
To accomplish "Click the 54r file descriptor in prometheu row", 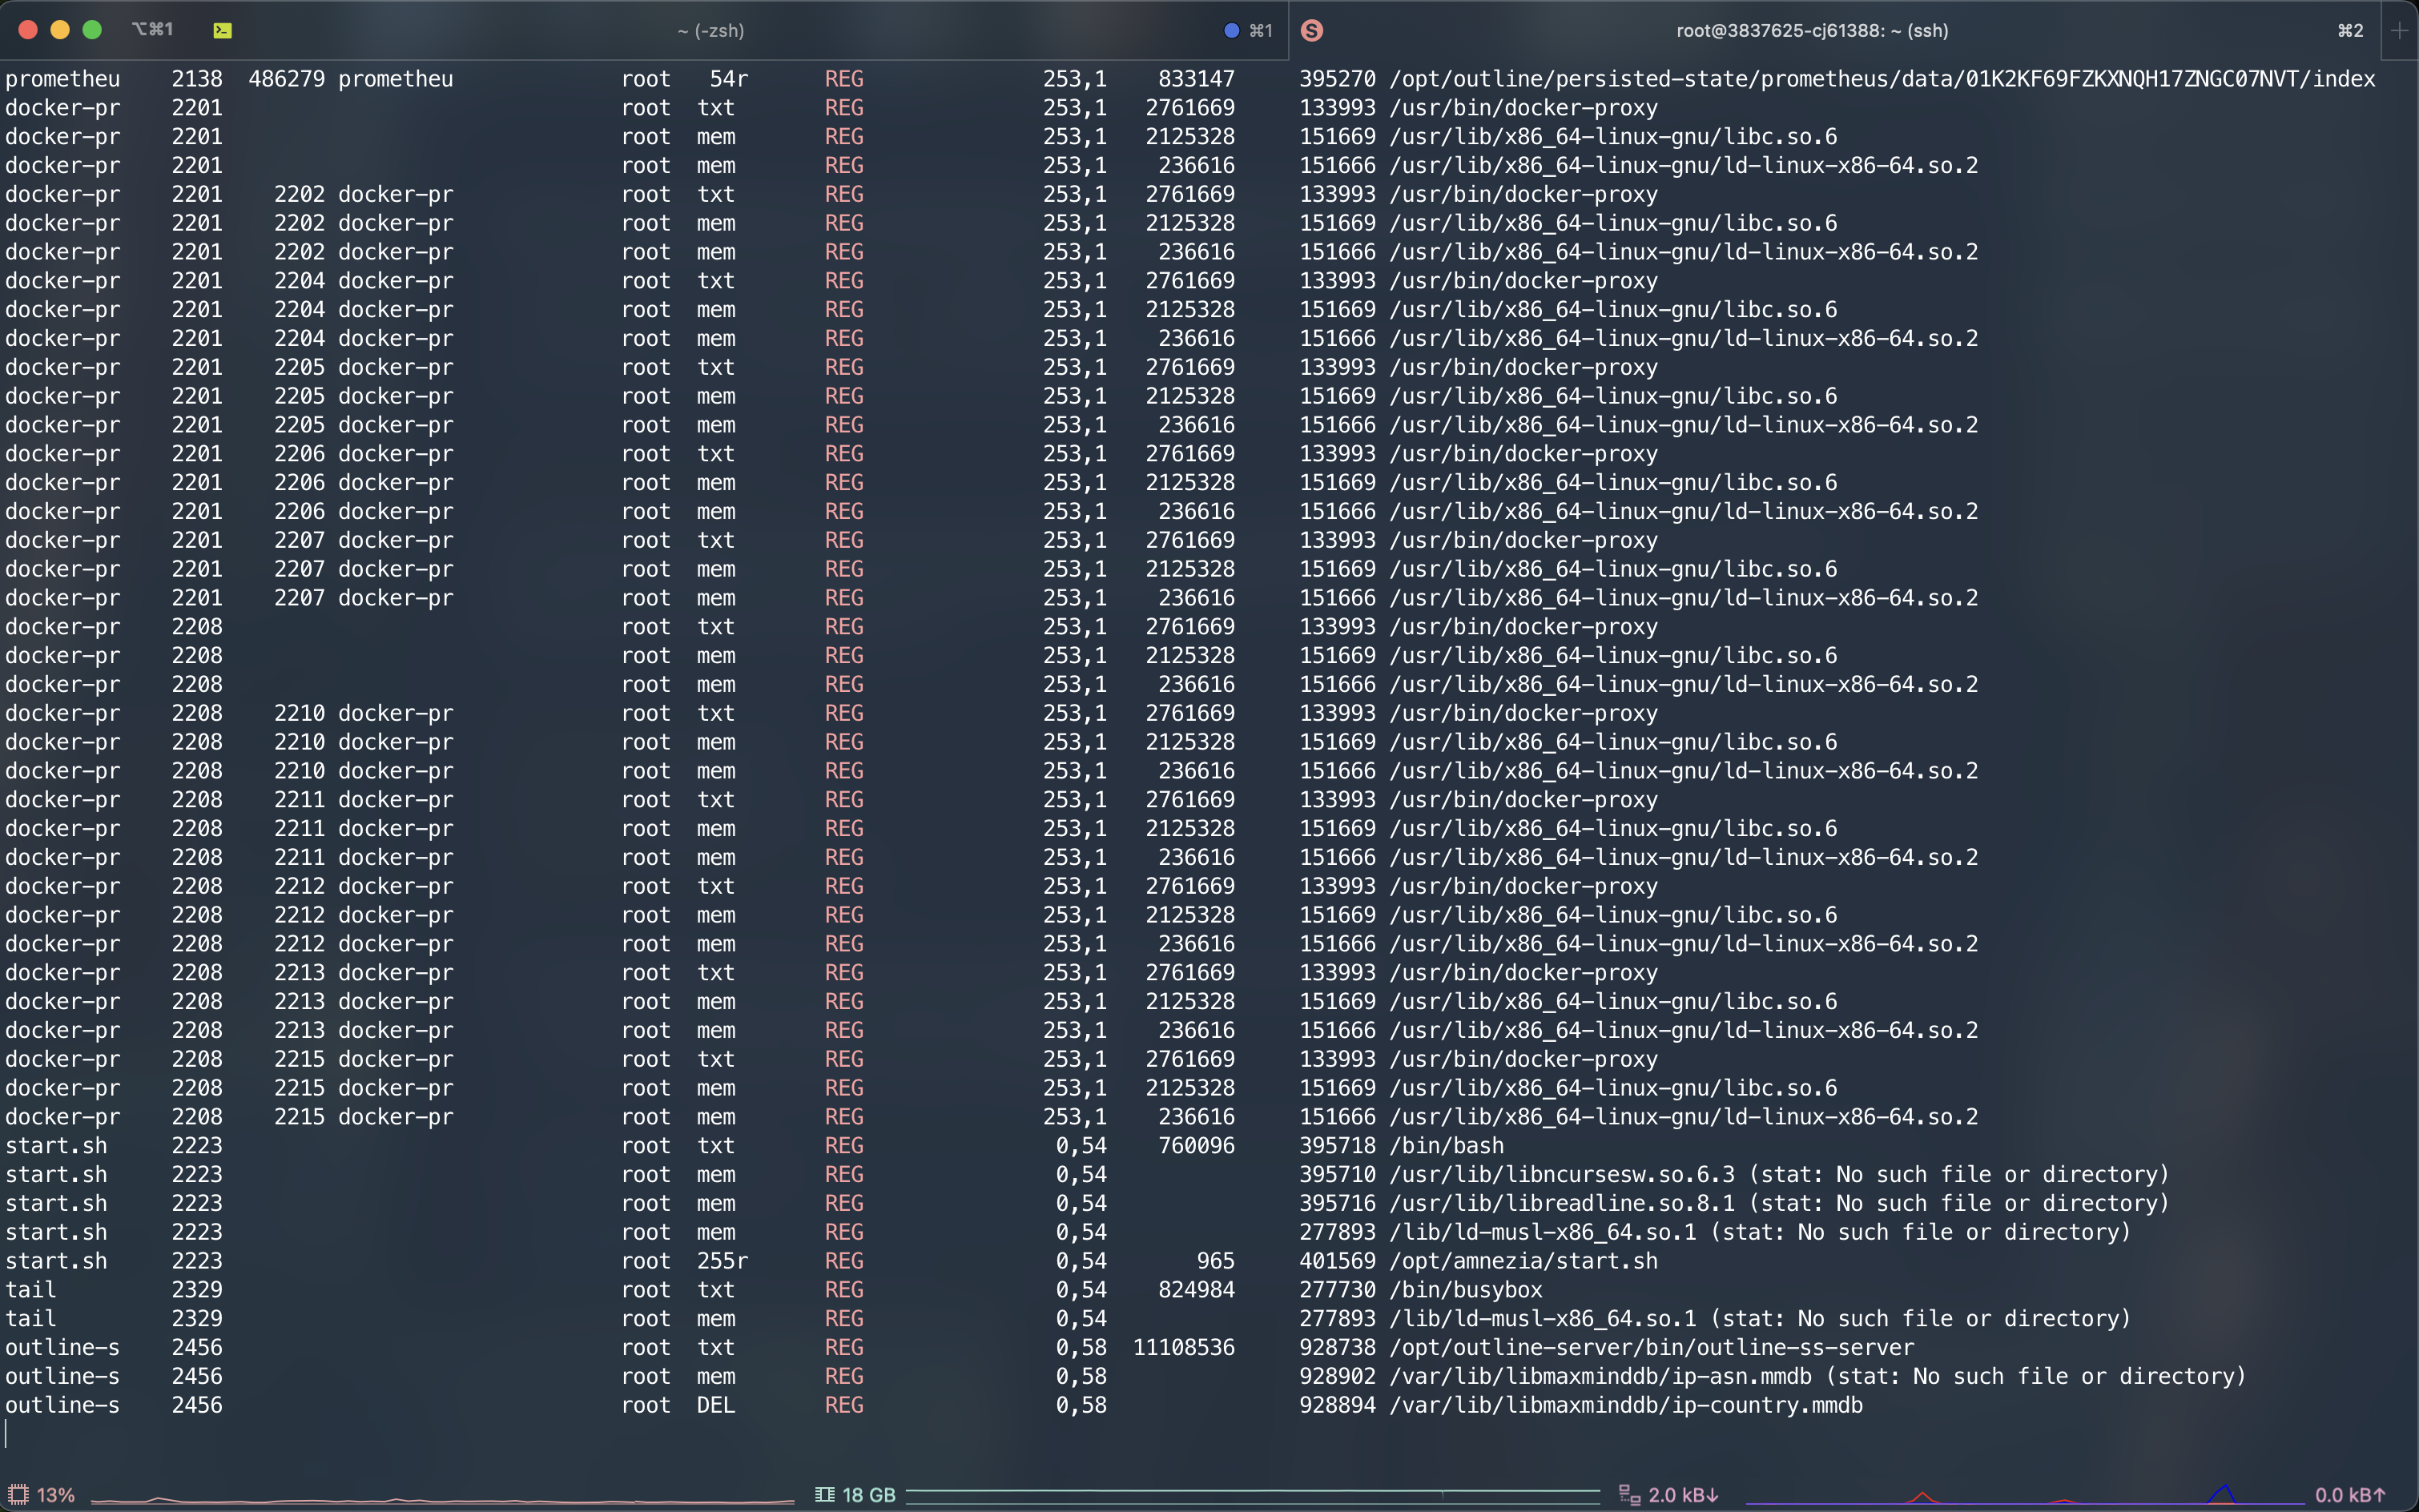I will [x=729, y=79].
